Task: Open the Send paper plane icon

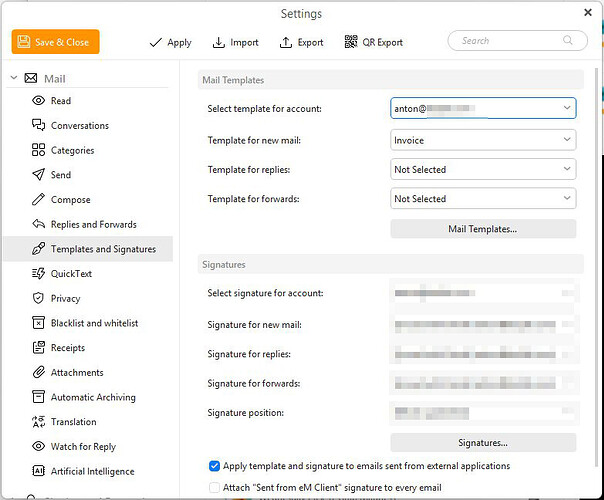Action: pyautogui.click(x=39, y=175)
